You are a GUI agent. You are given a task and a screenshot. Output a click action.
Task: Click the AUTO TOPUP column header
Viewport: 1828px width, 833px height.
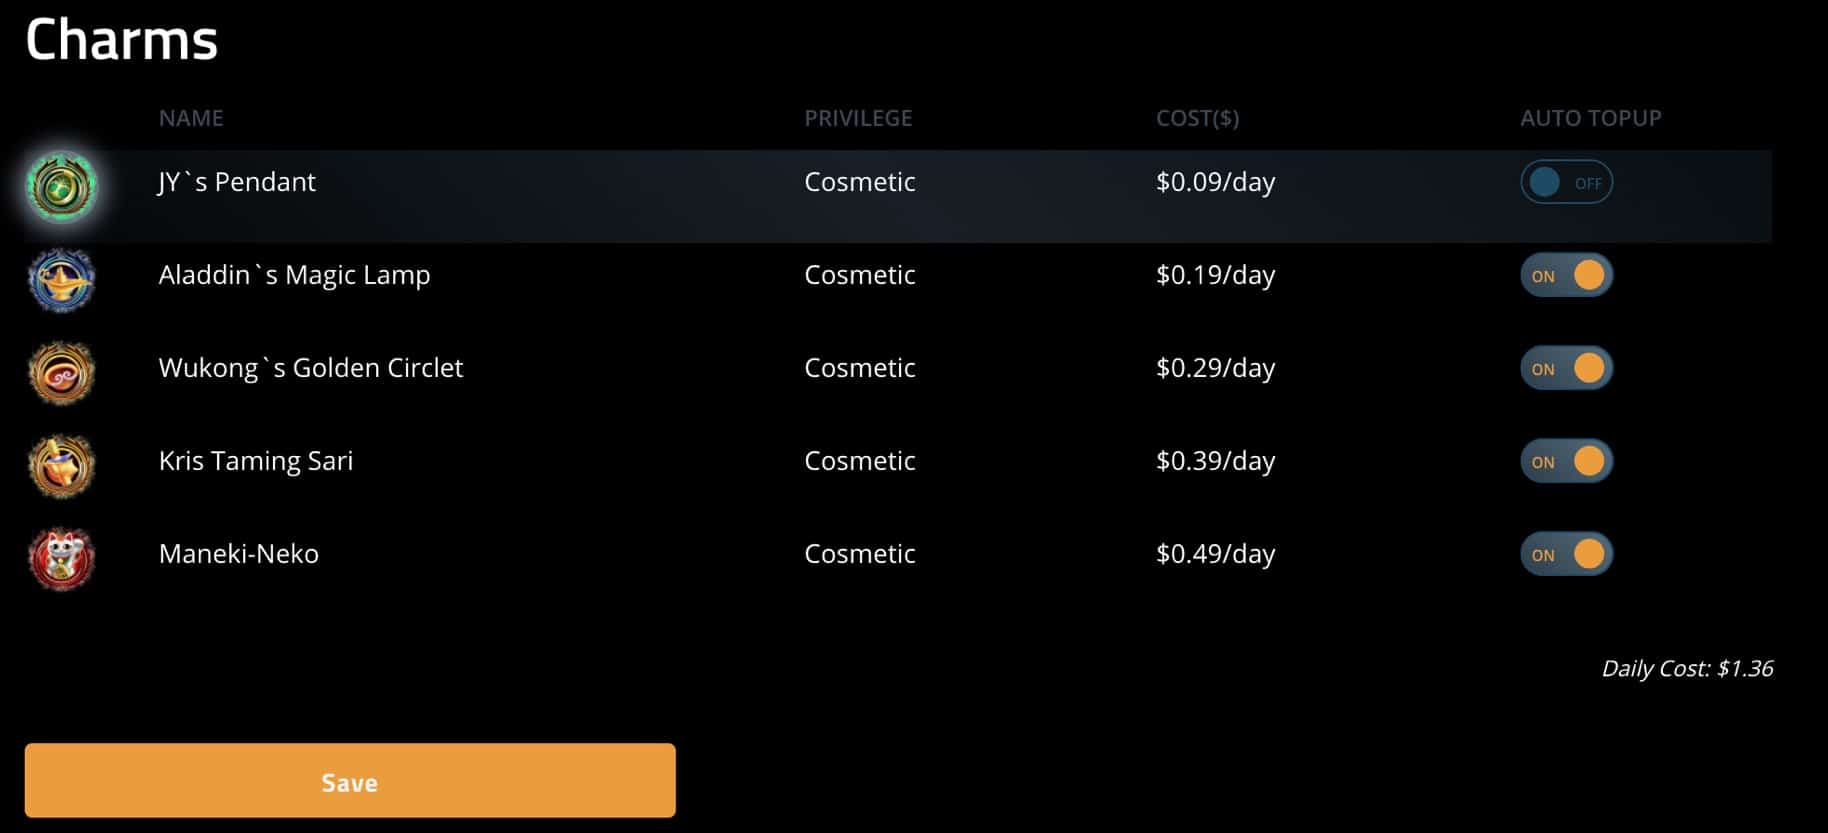point(1590,118)
